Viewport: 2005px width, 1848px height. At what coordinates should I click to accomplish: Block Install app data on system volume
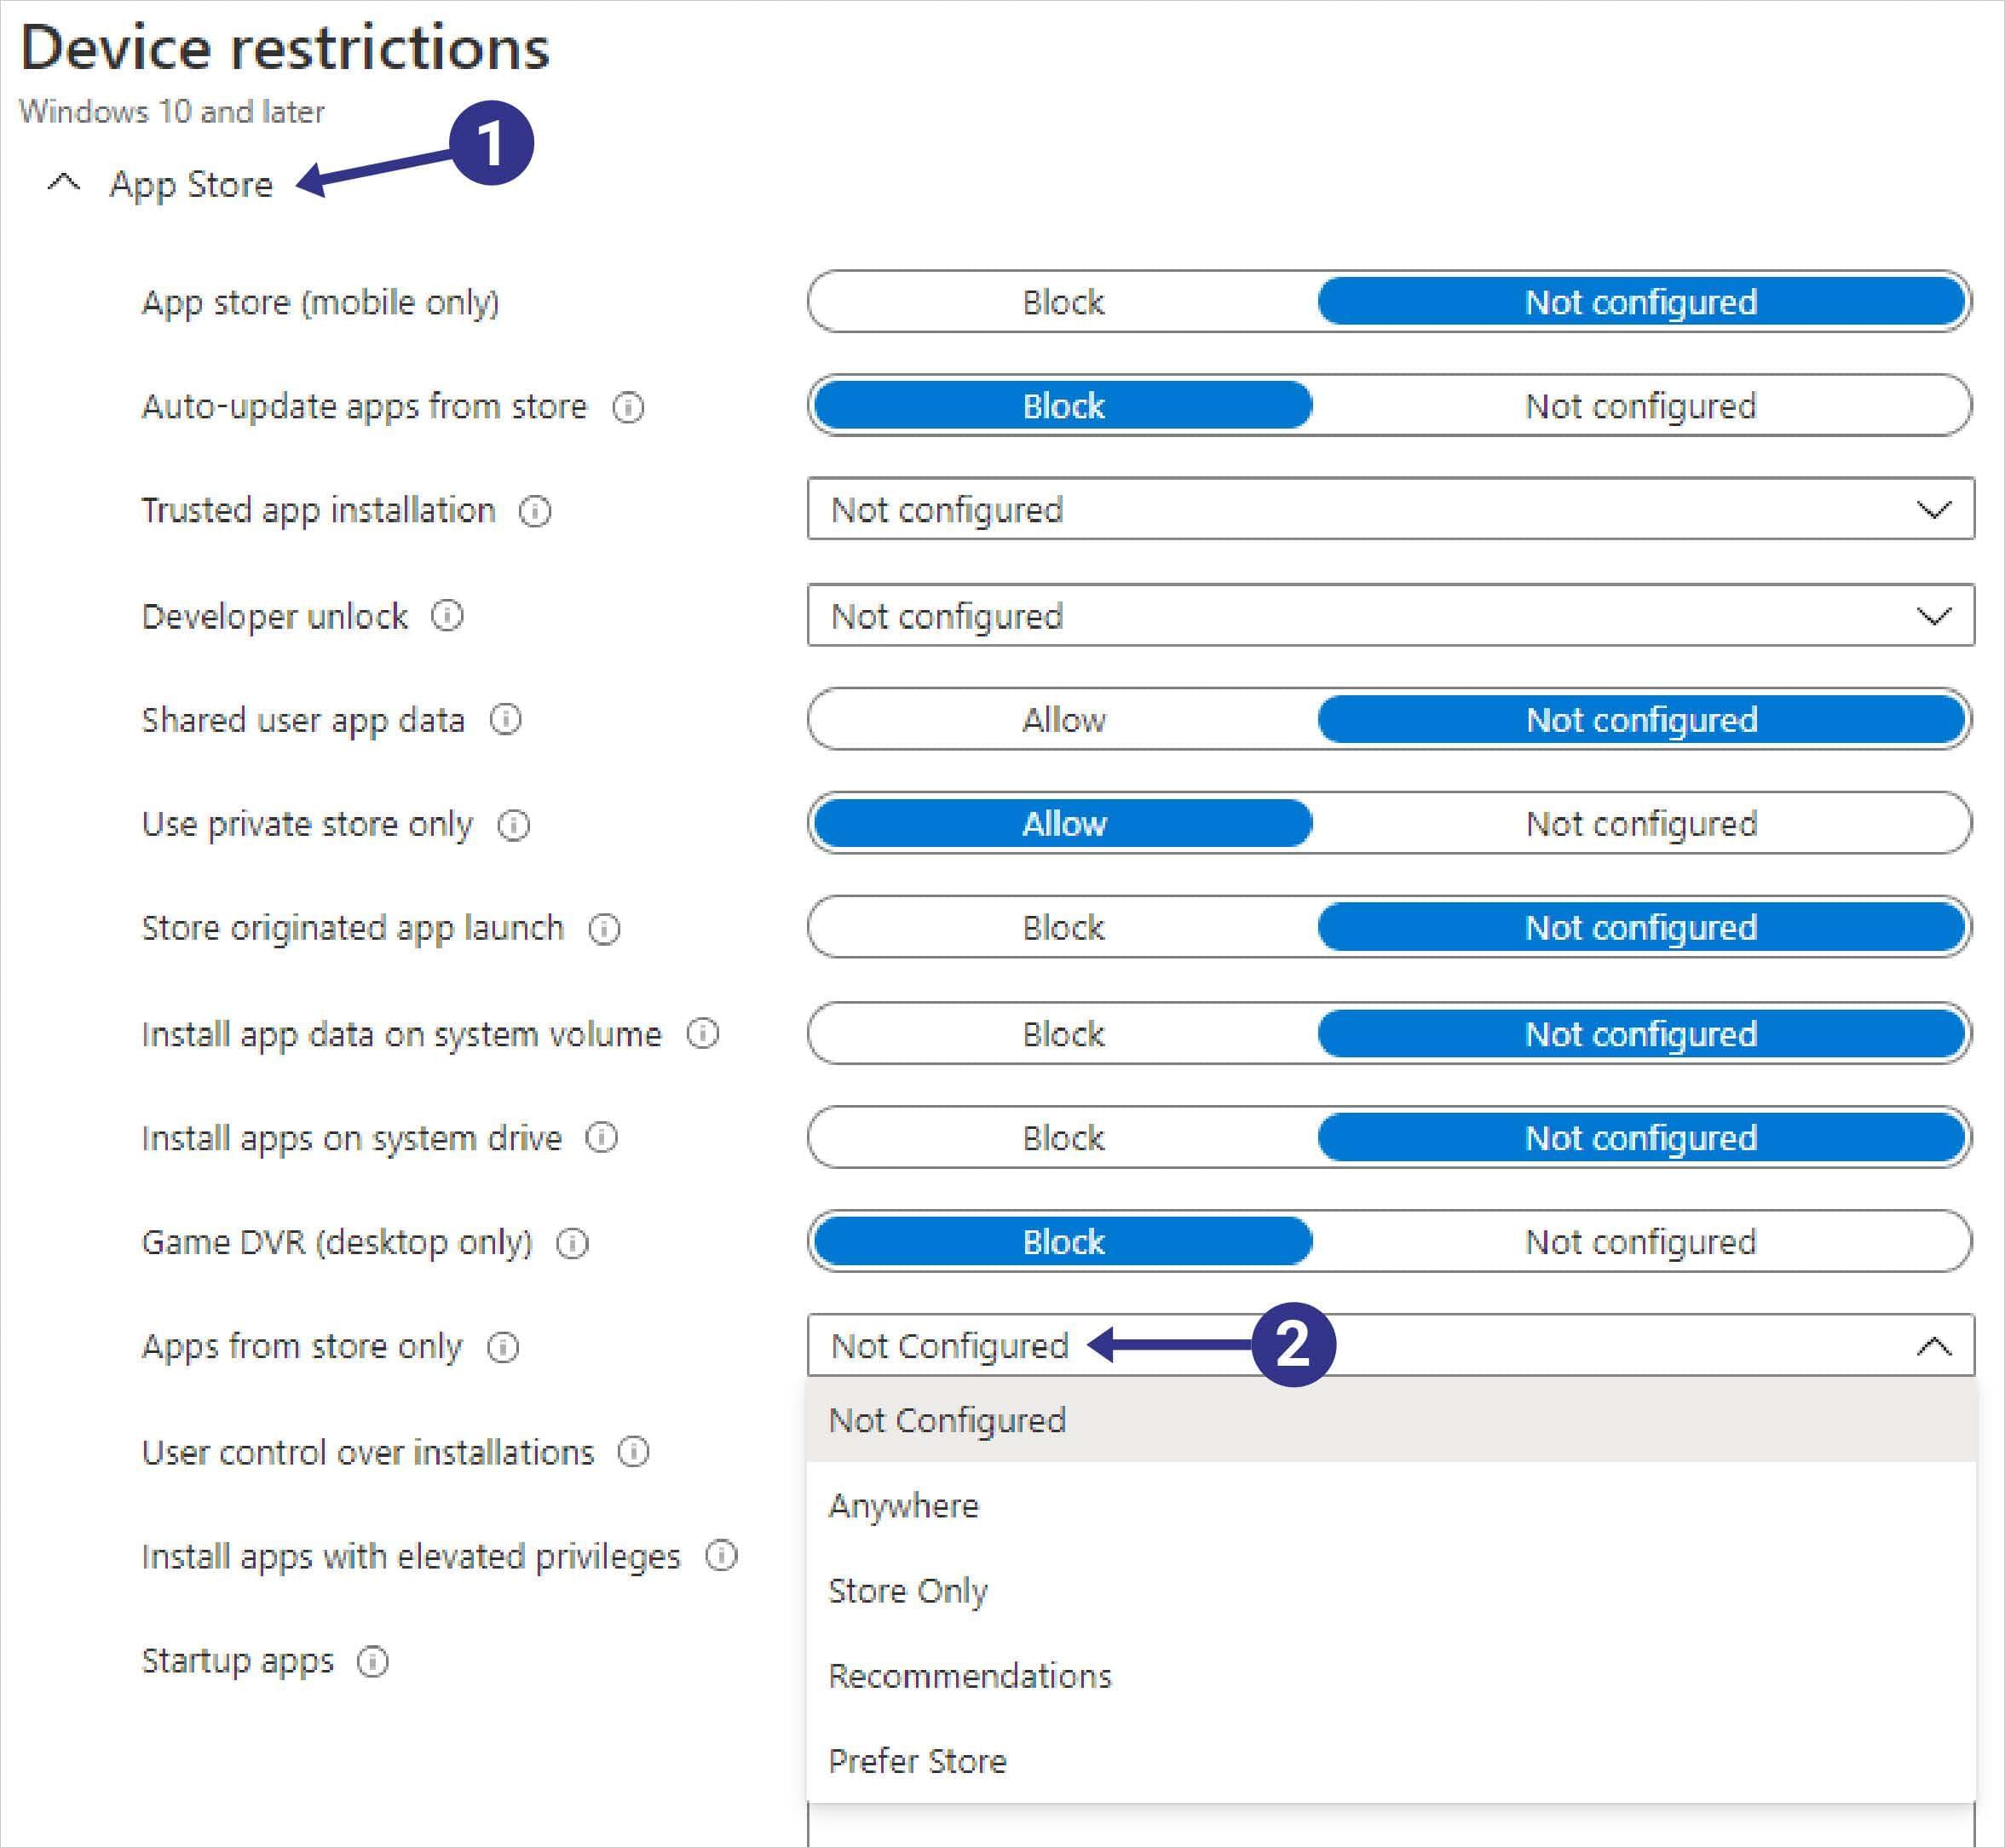(x=1063, y=1034)
